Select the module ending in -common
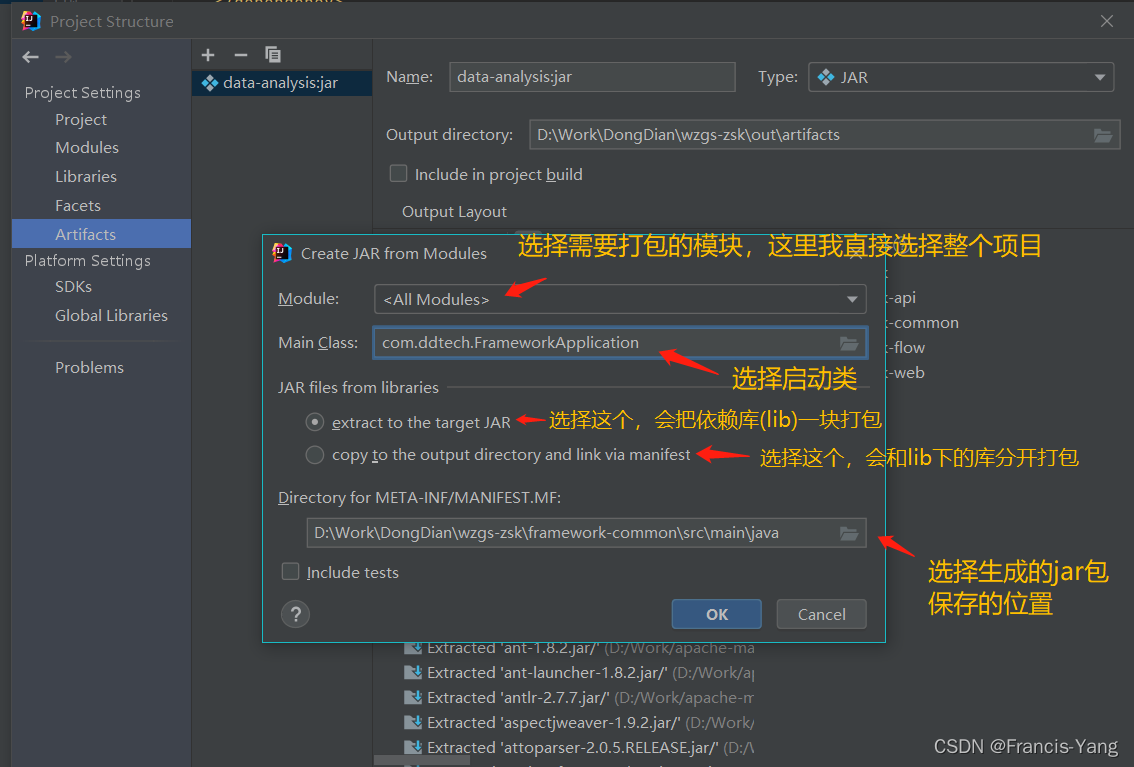 (x=923, y=323)
